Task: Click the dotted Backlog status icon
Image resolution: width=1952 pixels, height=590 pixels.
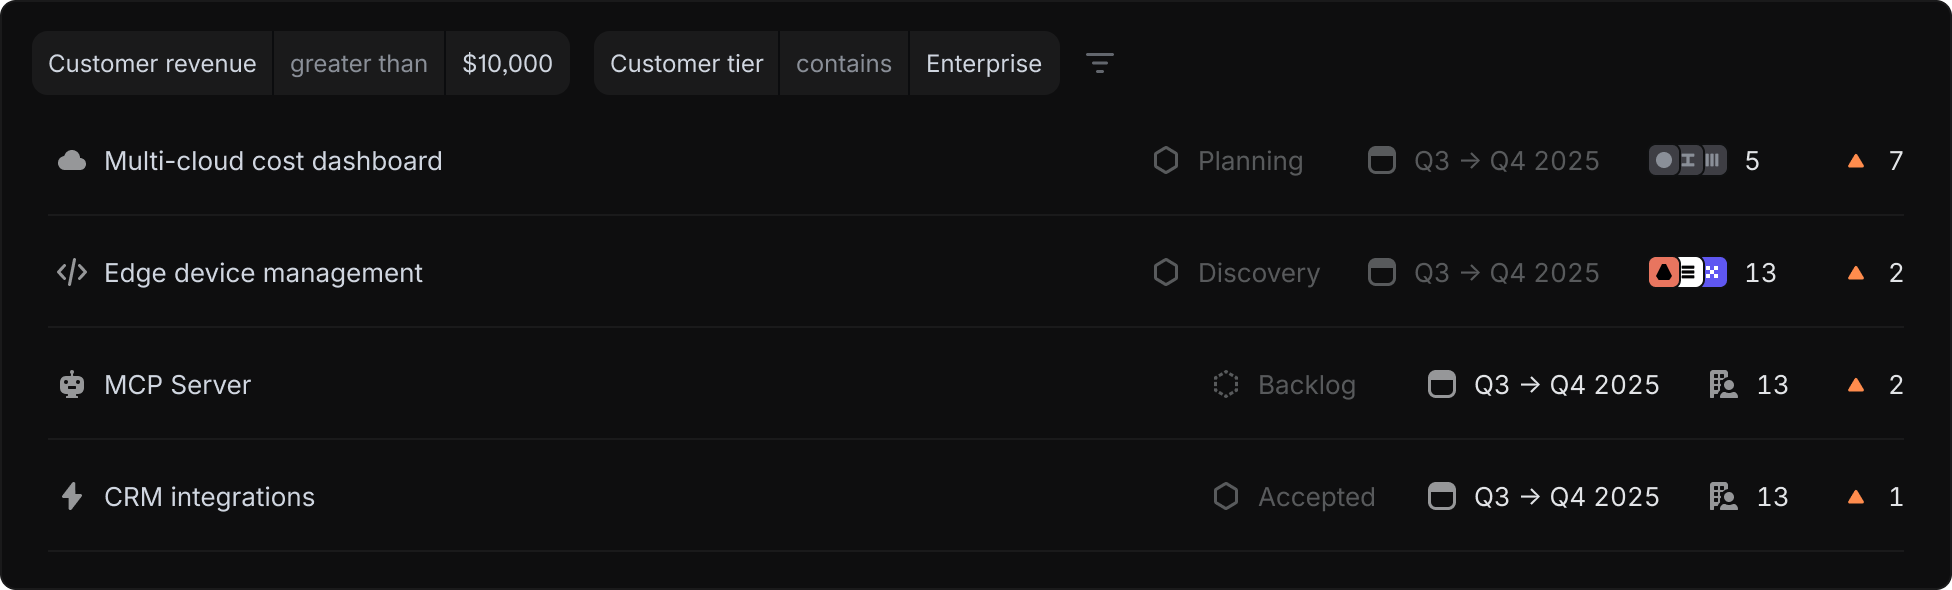Action: click(1225, 384)
